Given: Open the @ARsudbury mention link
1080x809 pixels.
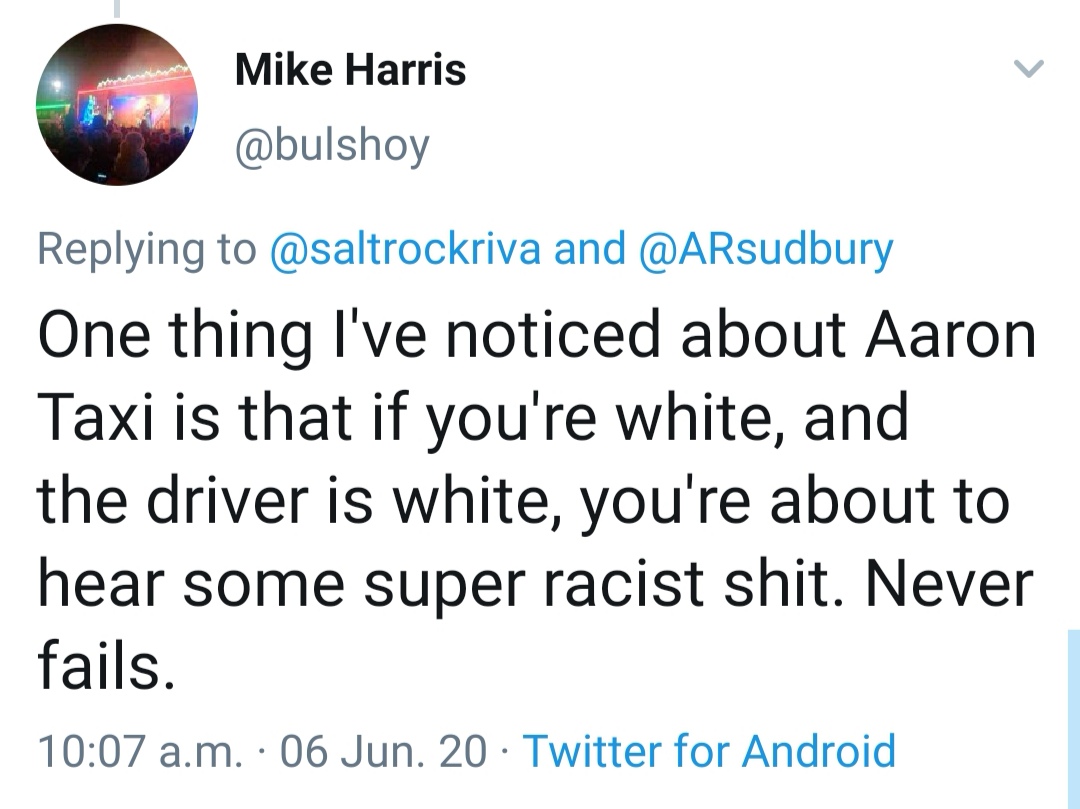Looking at the screenshot, I should [x=764, y=249].
